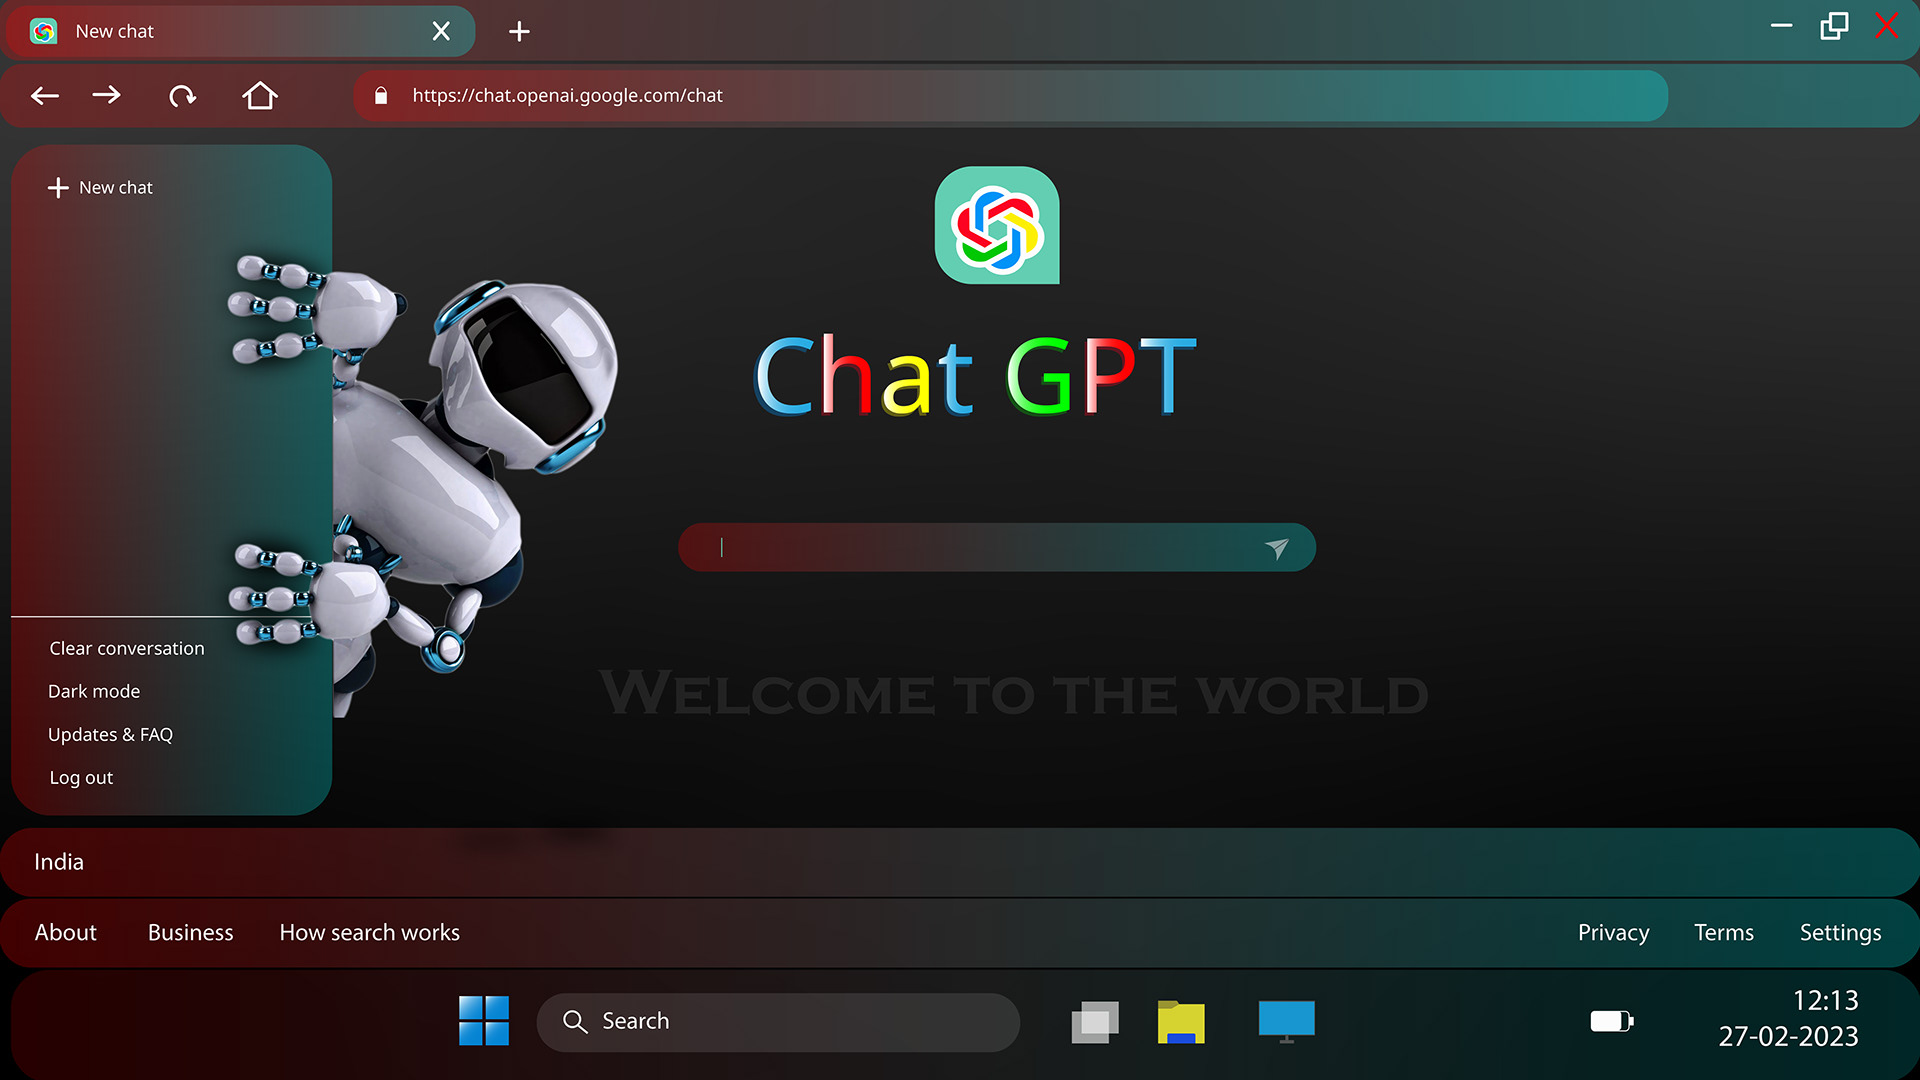Click How search works footer link
Viewport: 1920px width, 1080px height.
tap(371, 931)
